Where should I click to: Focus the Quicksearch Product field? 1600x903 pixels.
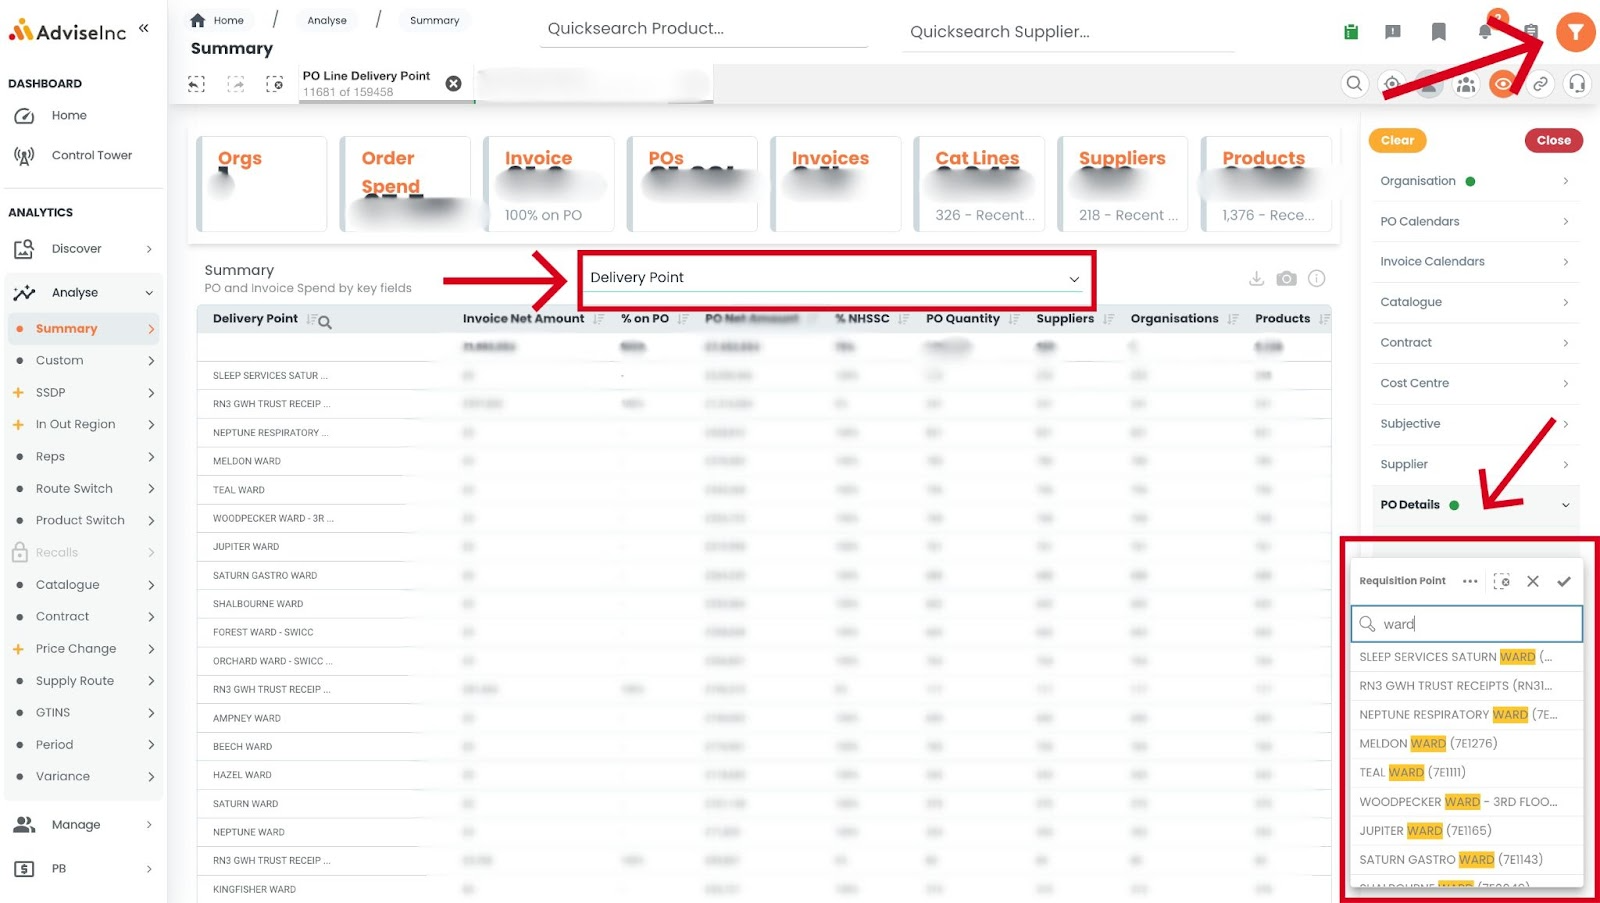tap(706, 29)
